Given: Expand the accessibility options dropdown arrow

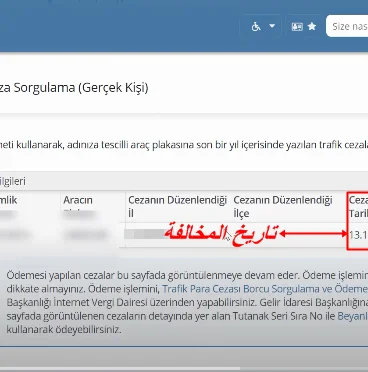Looking at the screenshot, I should (272, 26).
